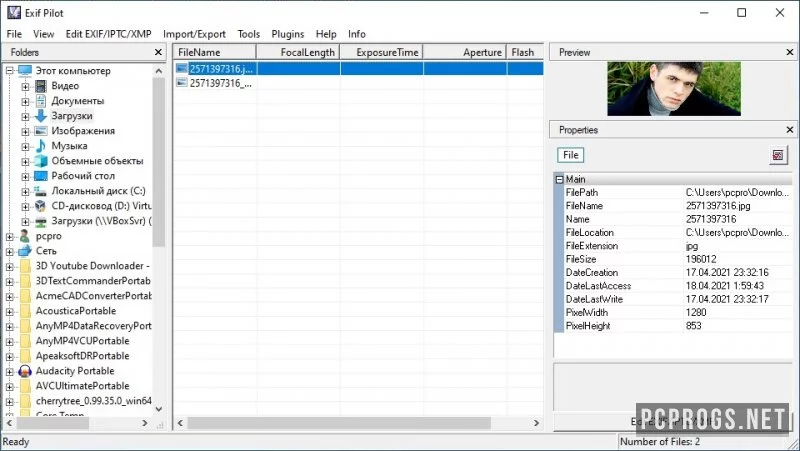The width and height of the screenshot is (800, 451).
Task: Click the DateCreation value 17.04.2021 23:32:16
Action: pyautogui.click(x=727, y=272)
